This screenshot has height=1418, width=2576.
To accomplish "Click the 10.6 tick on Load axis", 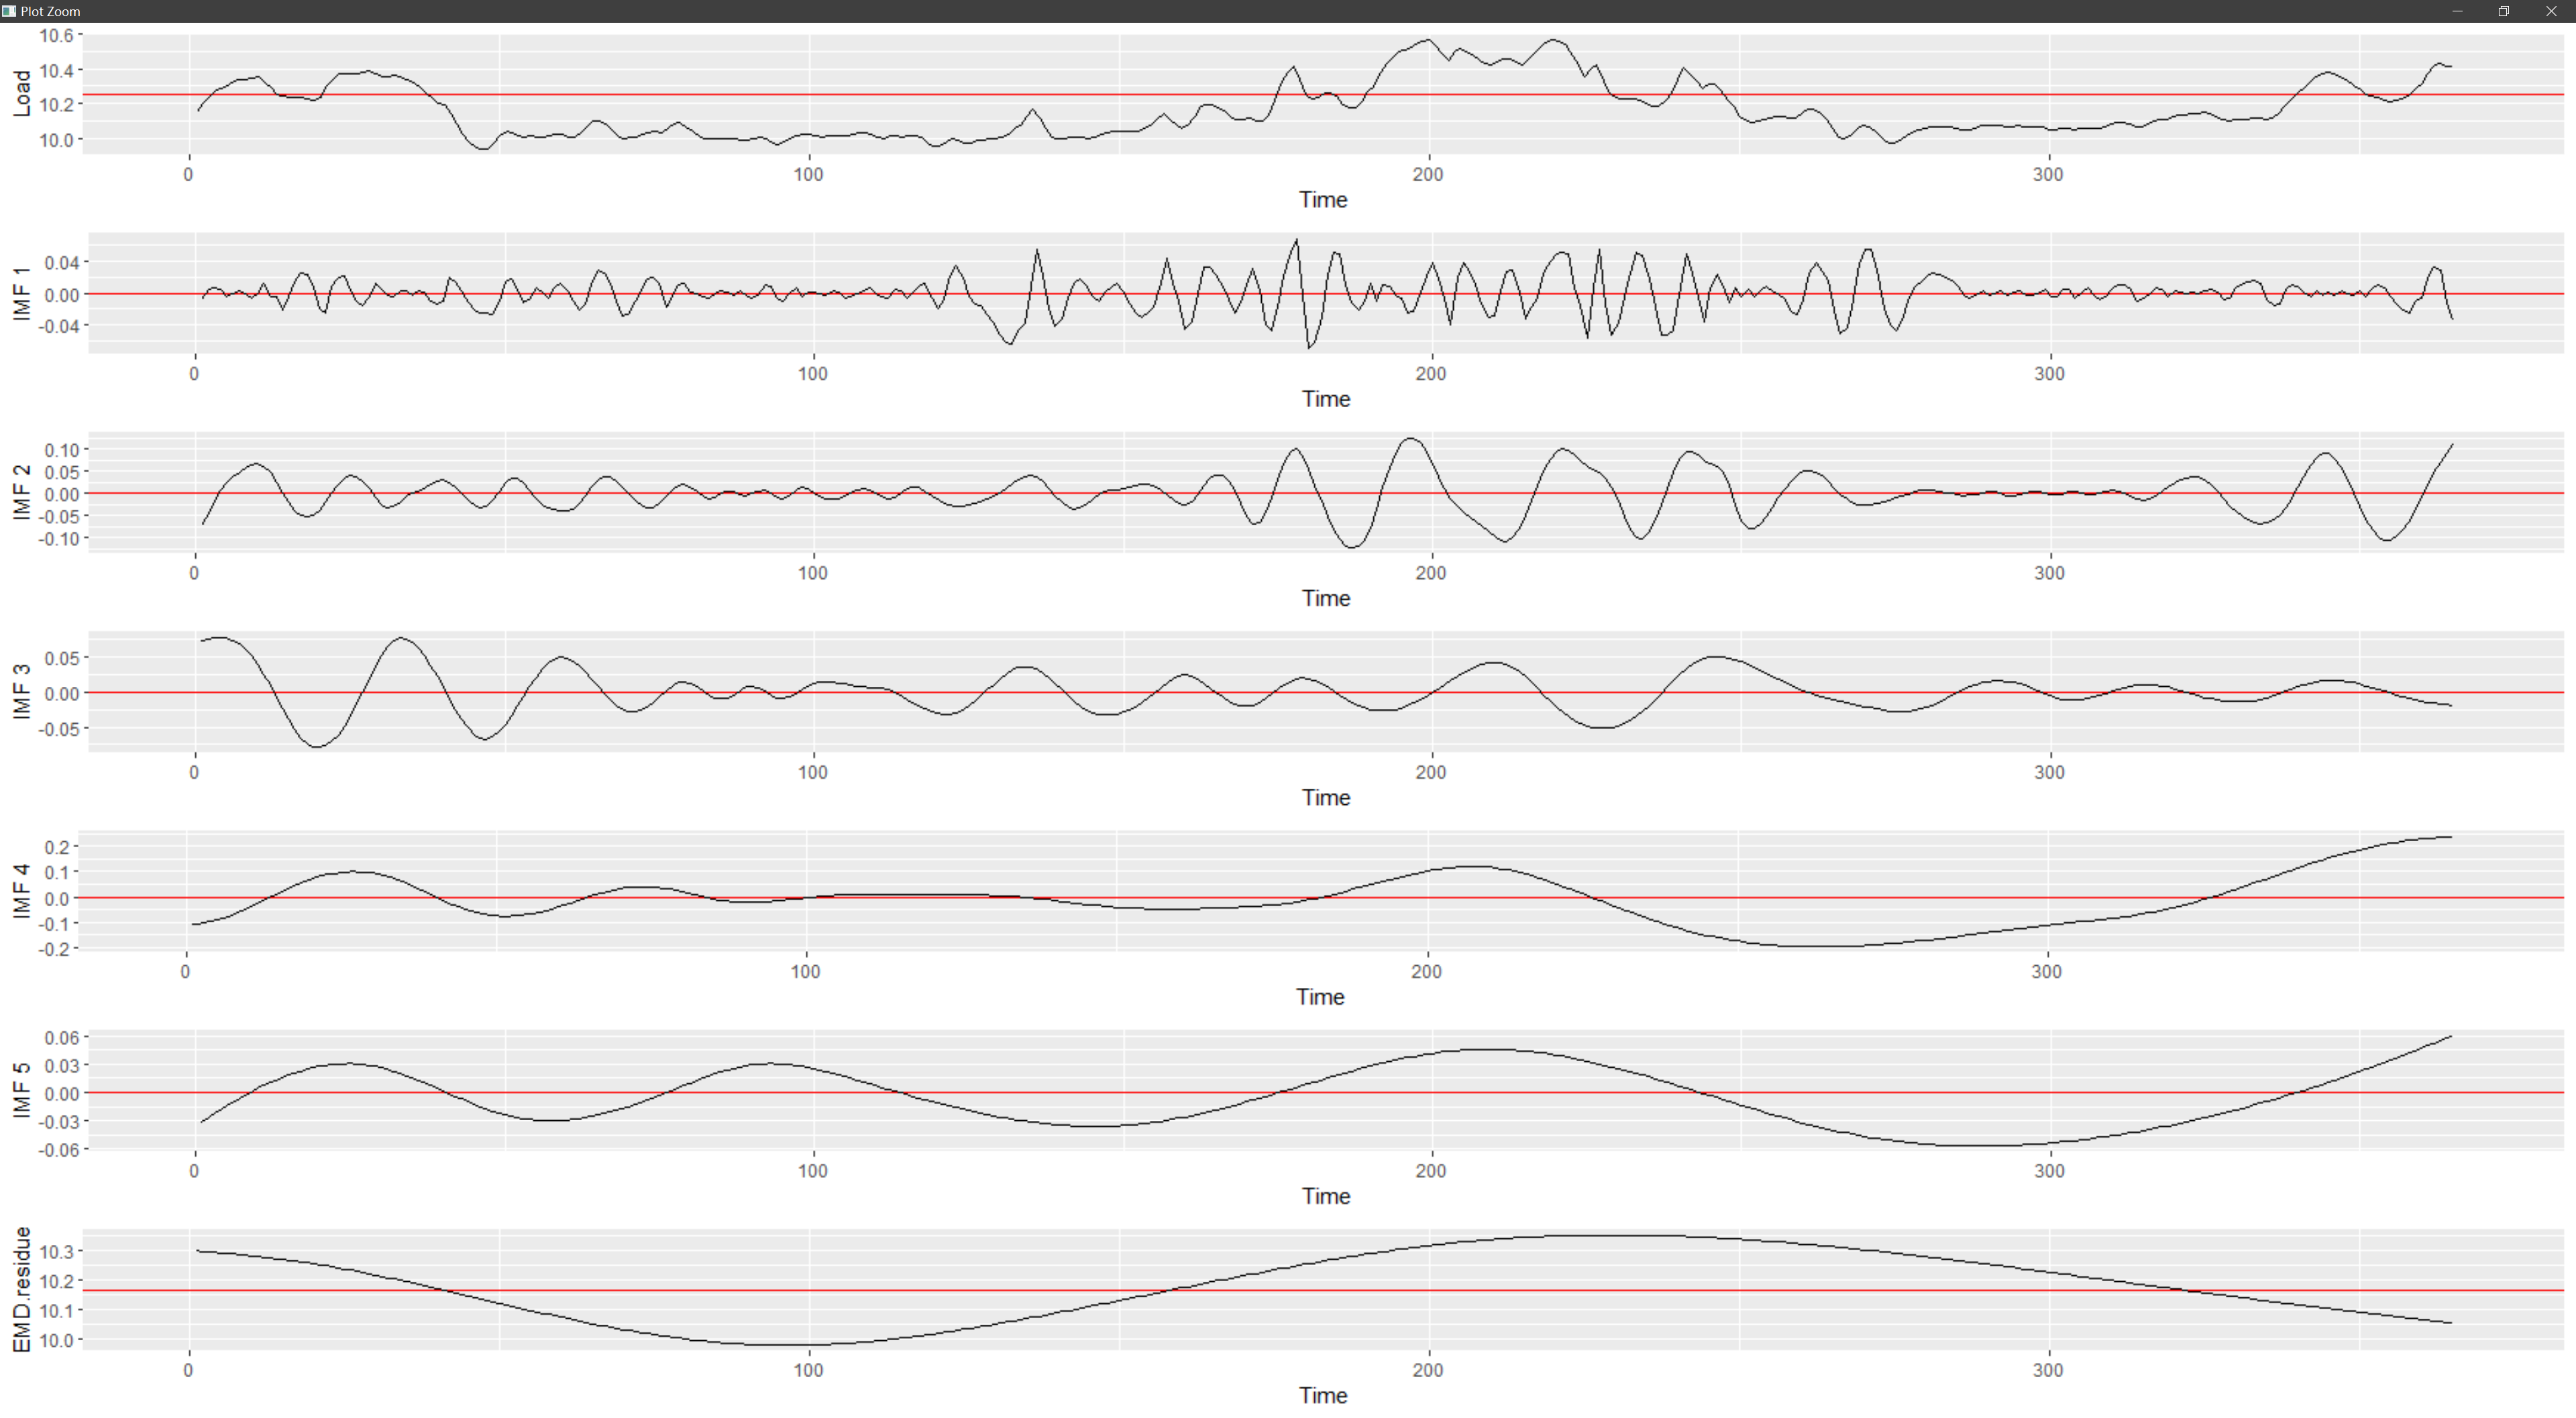I will pos(56,35).
